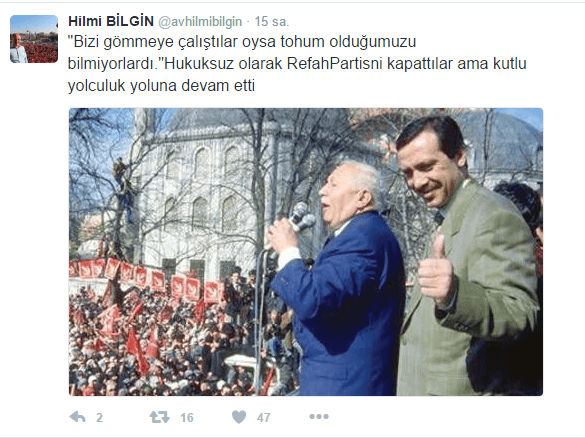Click the quoted line starting "Bizi gömmeye çalıştılar"
Viewport: 585px width, 438px height.
242,42
